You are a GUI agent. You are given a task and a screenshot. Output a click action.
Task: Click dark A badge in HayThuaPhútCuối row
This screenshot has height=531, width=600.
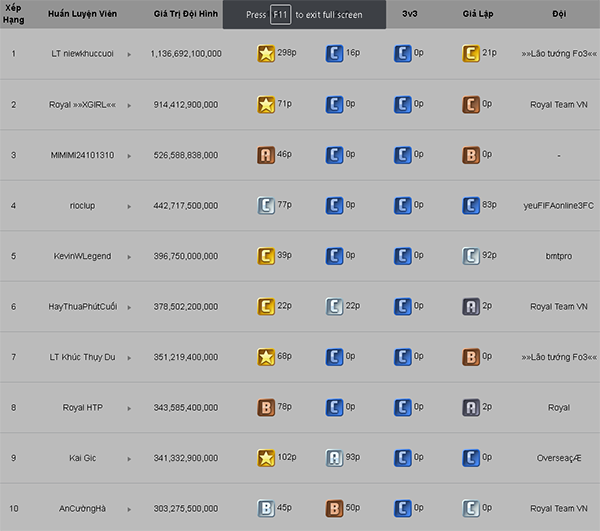[x=471, y=306]
